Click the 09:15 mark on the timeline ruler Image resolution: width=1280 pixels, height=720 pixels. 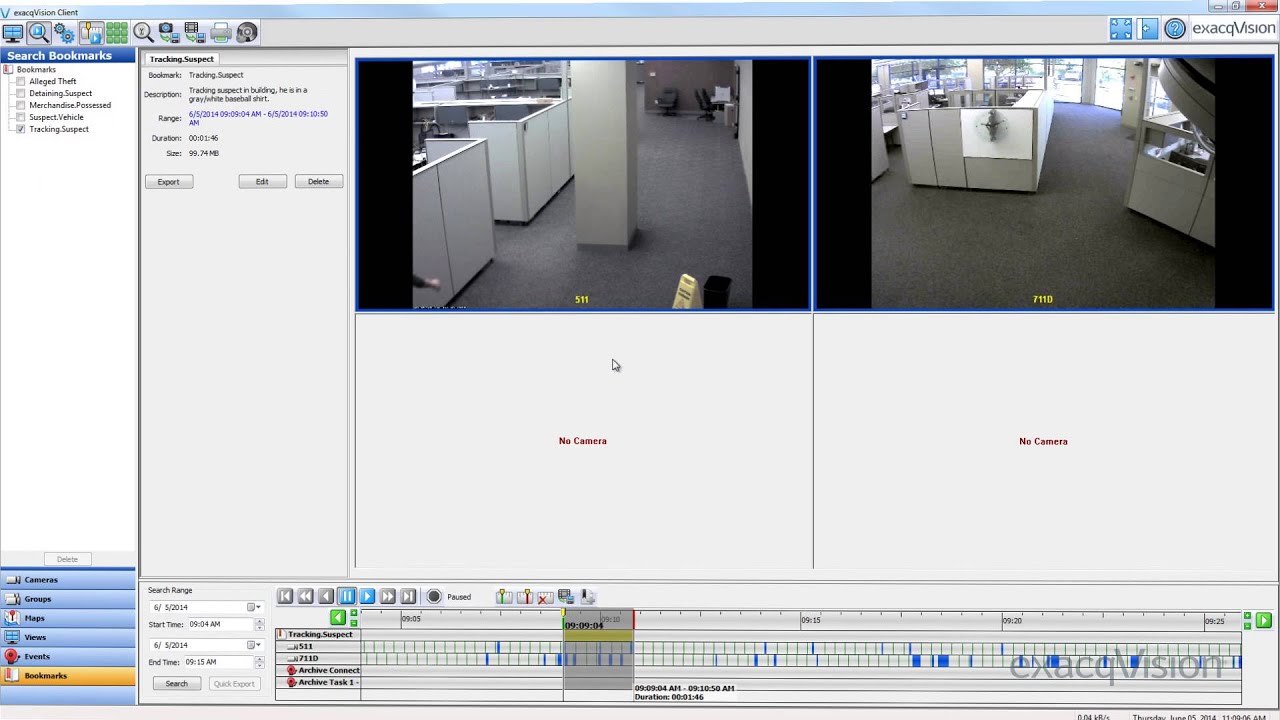click(x=811, y=620)
